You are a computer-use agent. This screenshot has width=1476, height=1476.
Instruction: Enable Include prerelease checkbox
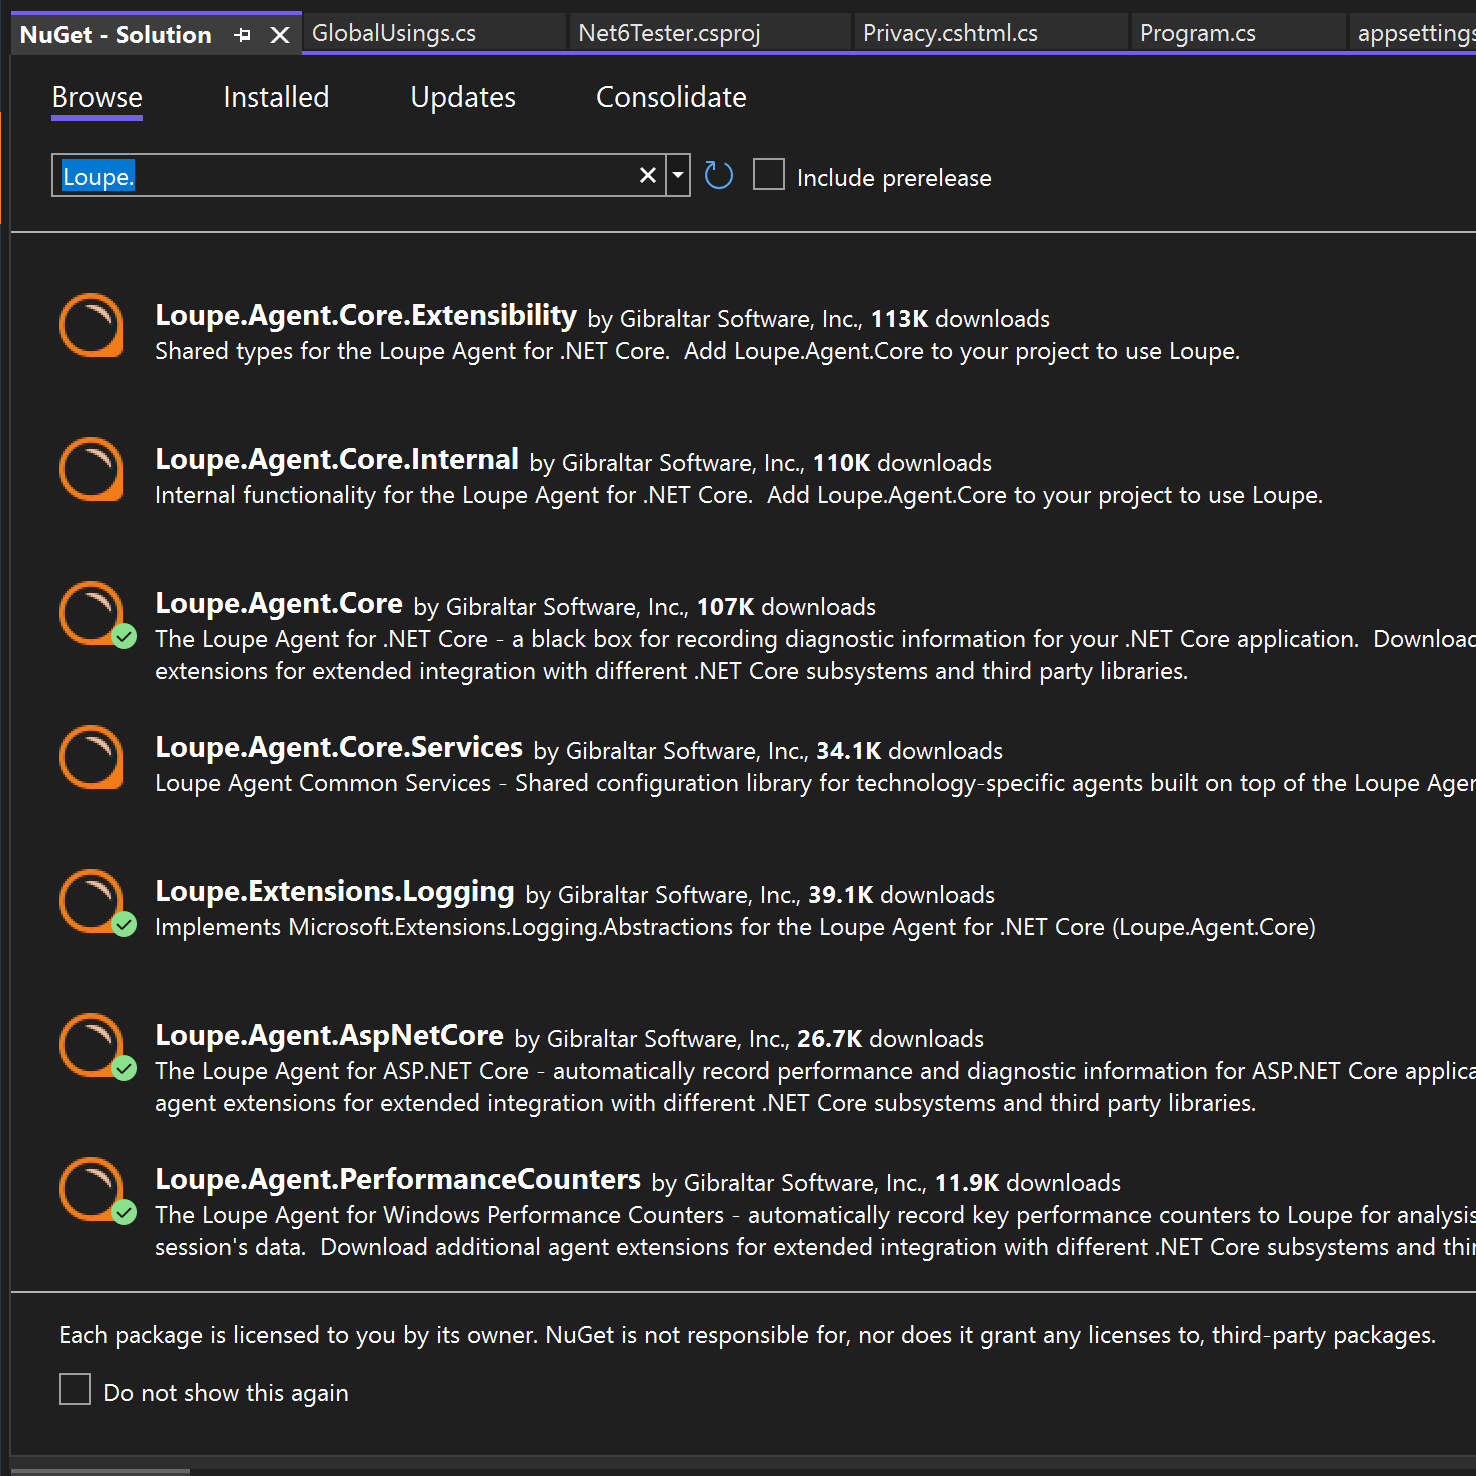(x=768, y=174)
